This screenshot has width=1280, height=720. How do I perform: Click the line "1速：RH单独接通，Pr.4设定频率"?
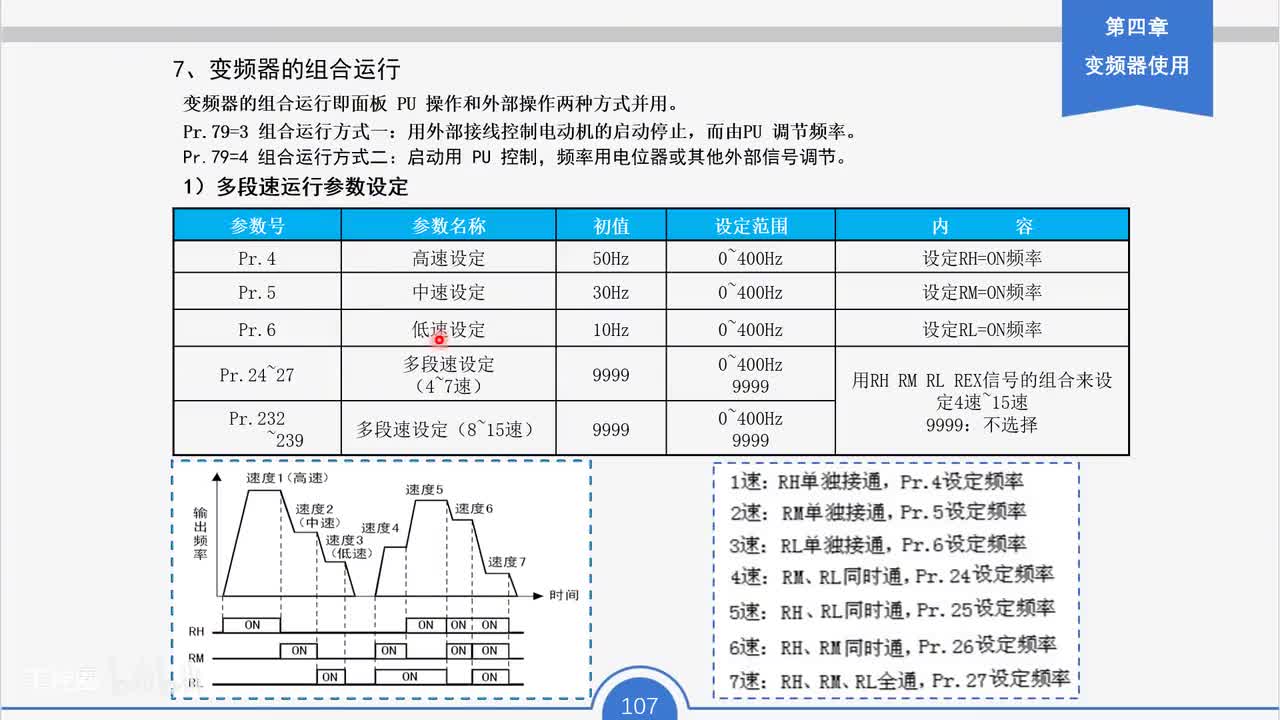click(x=877, y=481)
